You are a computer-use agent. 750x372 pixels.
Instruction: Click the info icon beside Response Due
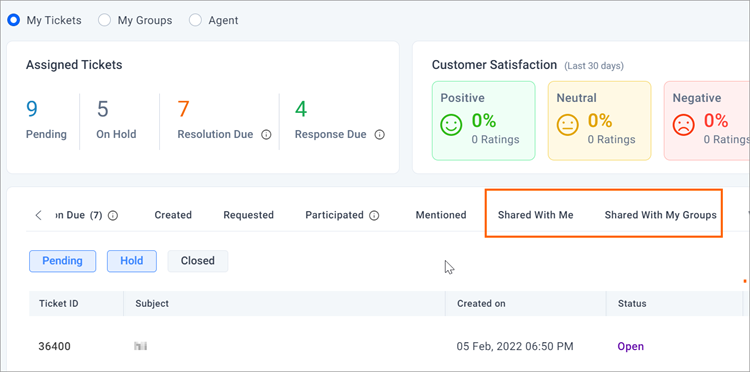pos(379,135)
